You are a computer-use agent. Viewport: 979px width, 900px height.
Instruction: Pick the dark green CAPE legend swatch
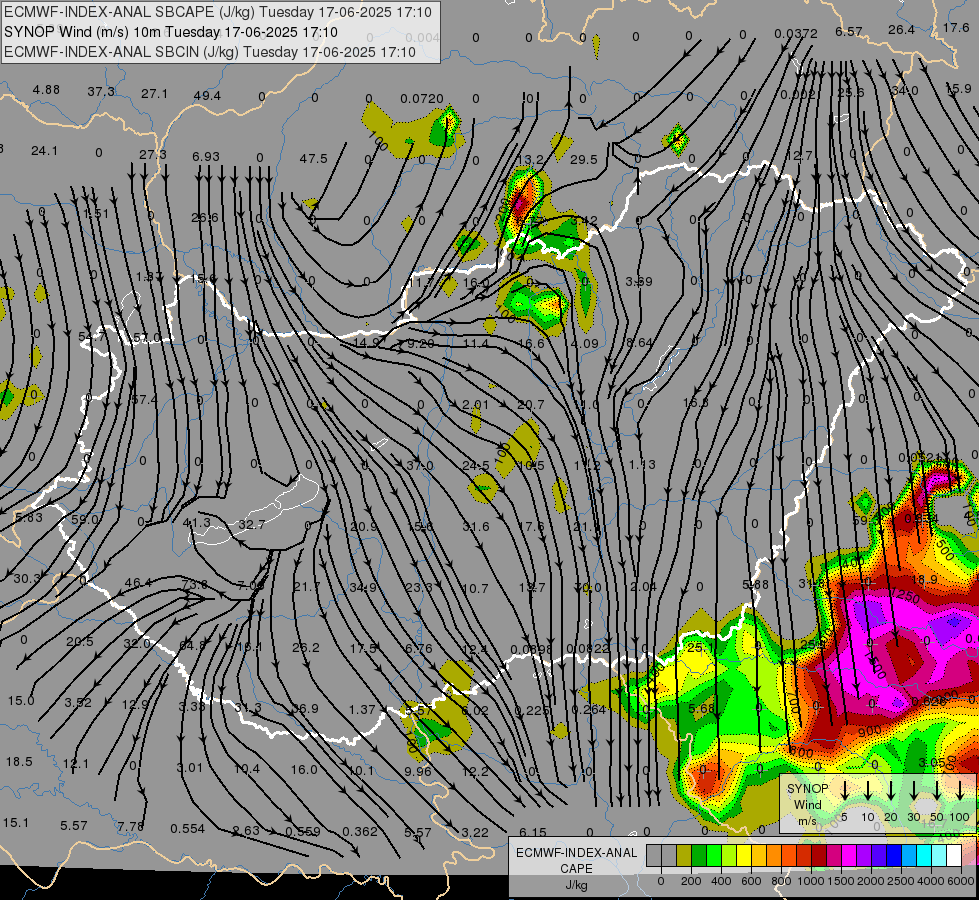(699, 855)
